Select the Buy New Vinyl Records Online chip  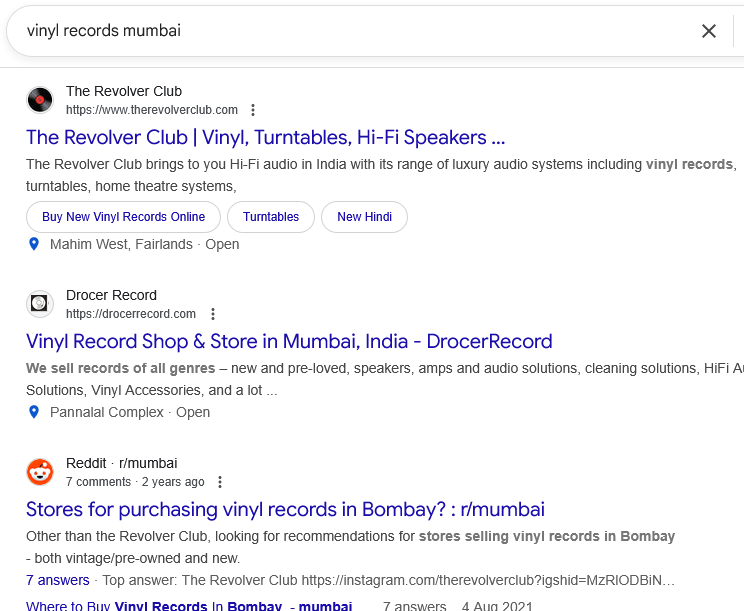point(123,217)
